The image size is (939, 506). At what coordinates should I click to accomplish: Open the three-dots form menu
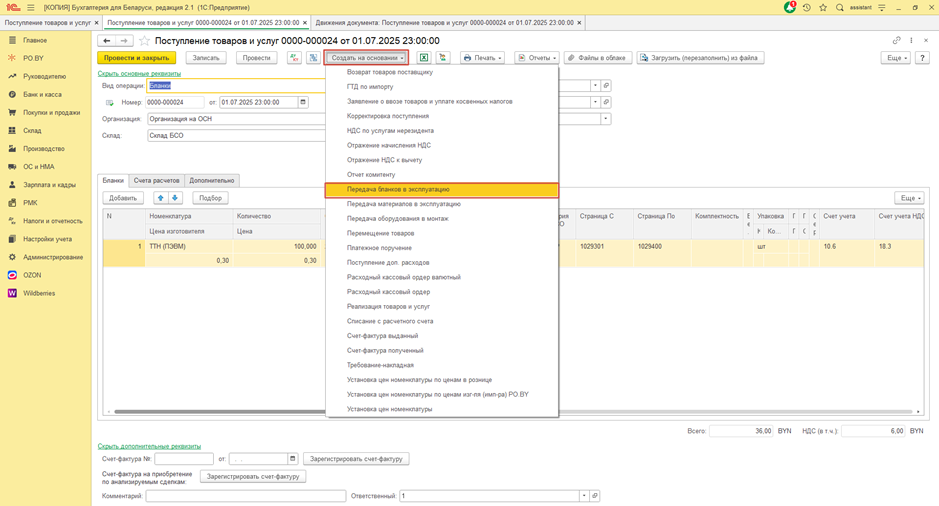pyautogui.click(x=911, y=41)
